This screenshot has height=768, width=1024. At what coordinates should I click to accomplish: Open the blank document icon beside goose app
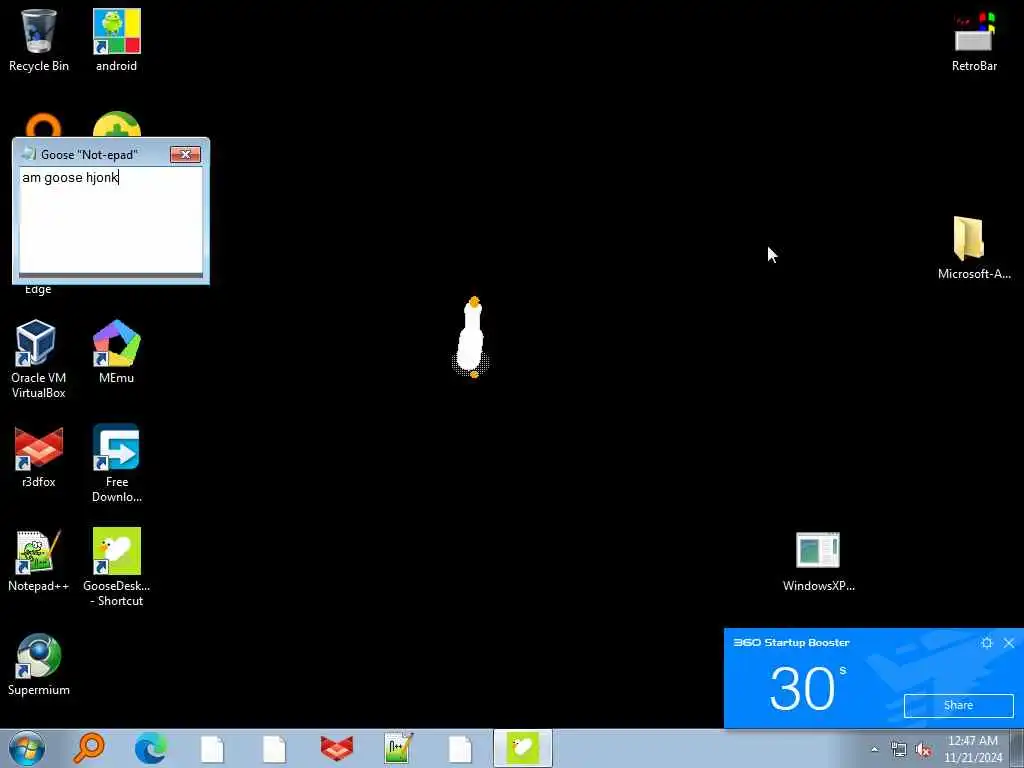click(460, 749)
